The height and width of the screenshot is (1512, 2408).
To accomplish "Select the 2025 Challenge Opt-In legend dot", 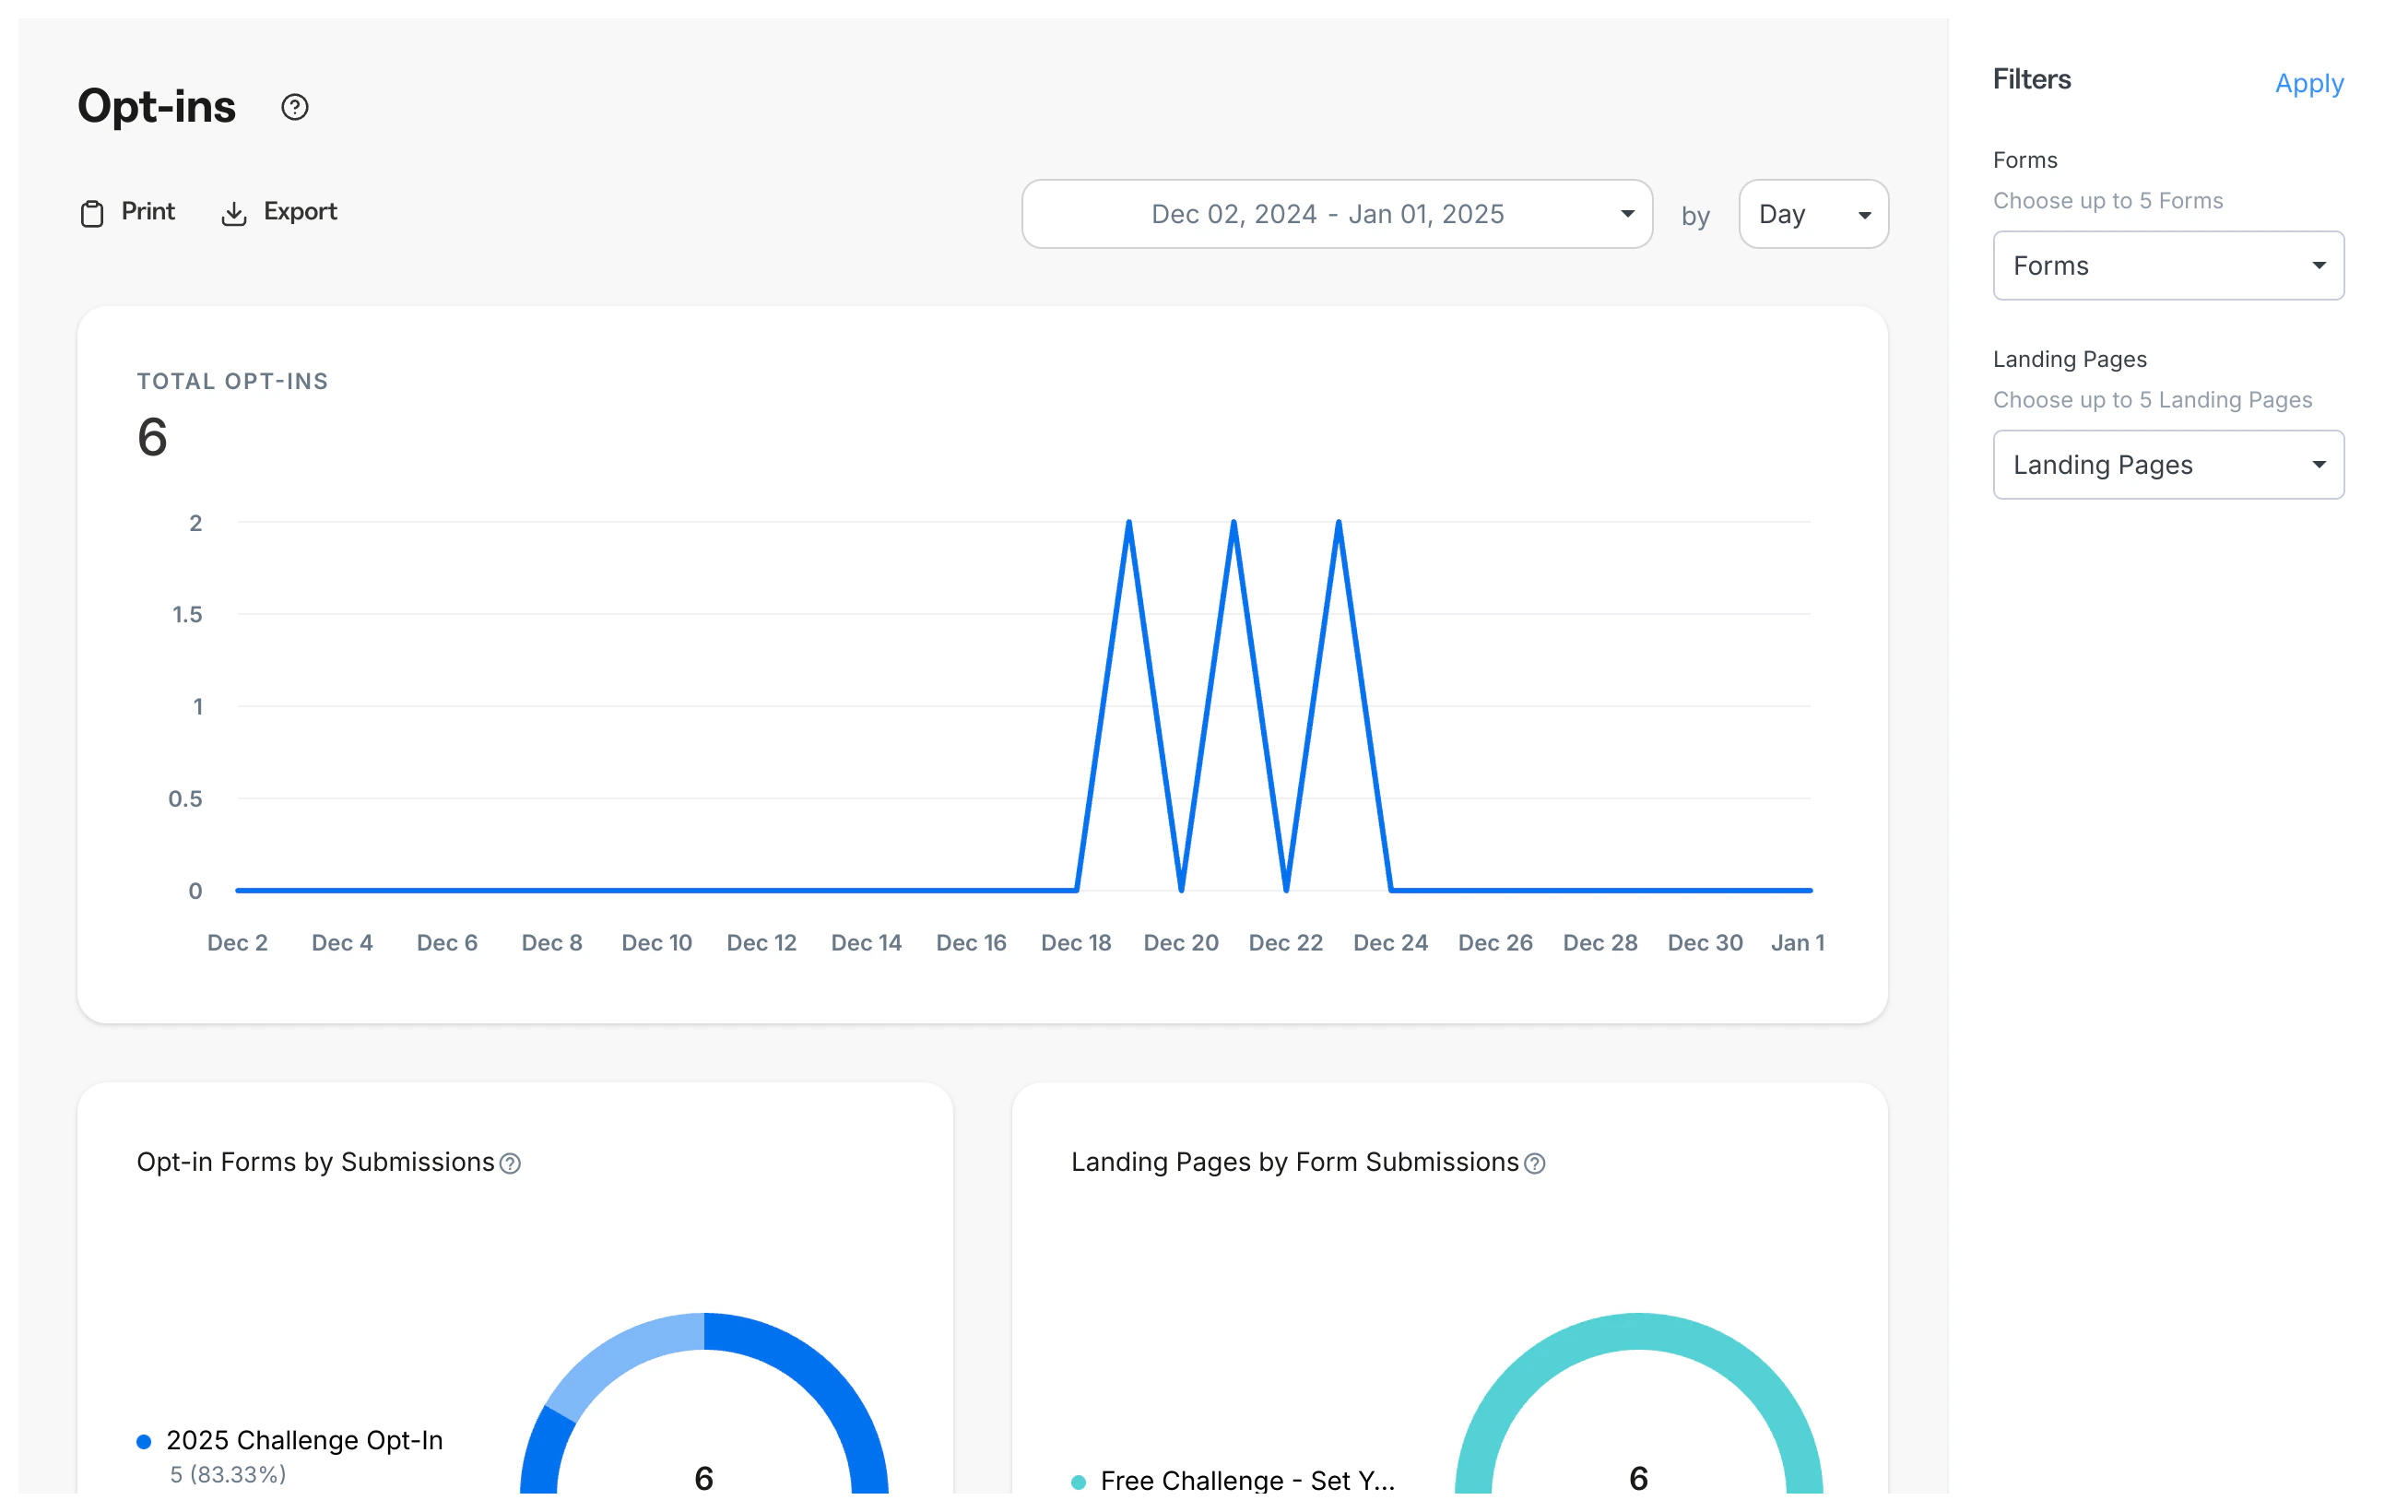I will [x=145, y=1440].
